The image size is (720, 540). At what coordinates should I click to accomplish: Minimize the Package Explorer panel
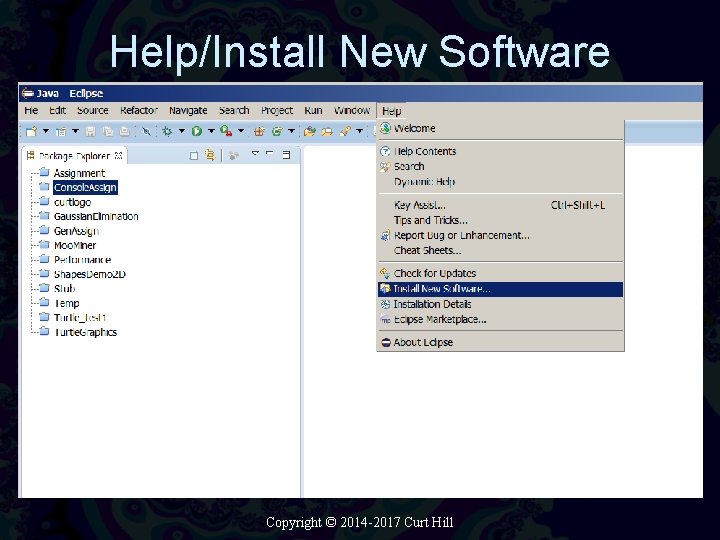(x=270, y=154)
